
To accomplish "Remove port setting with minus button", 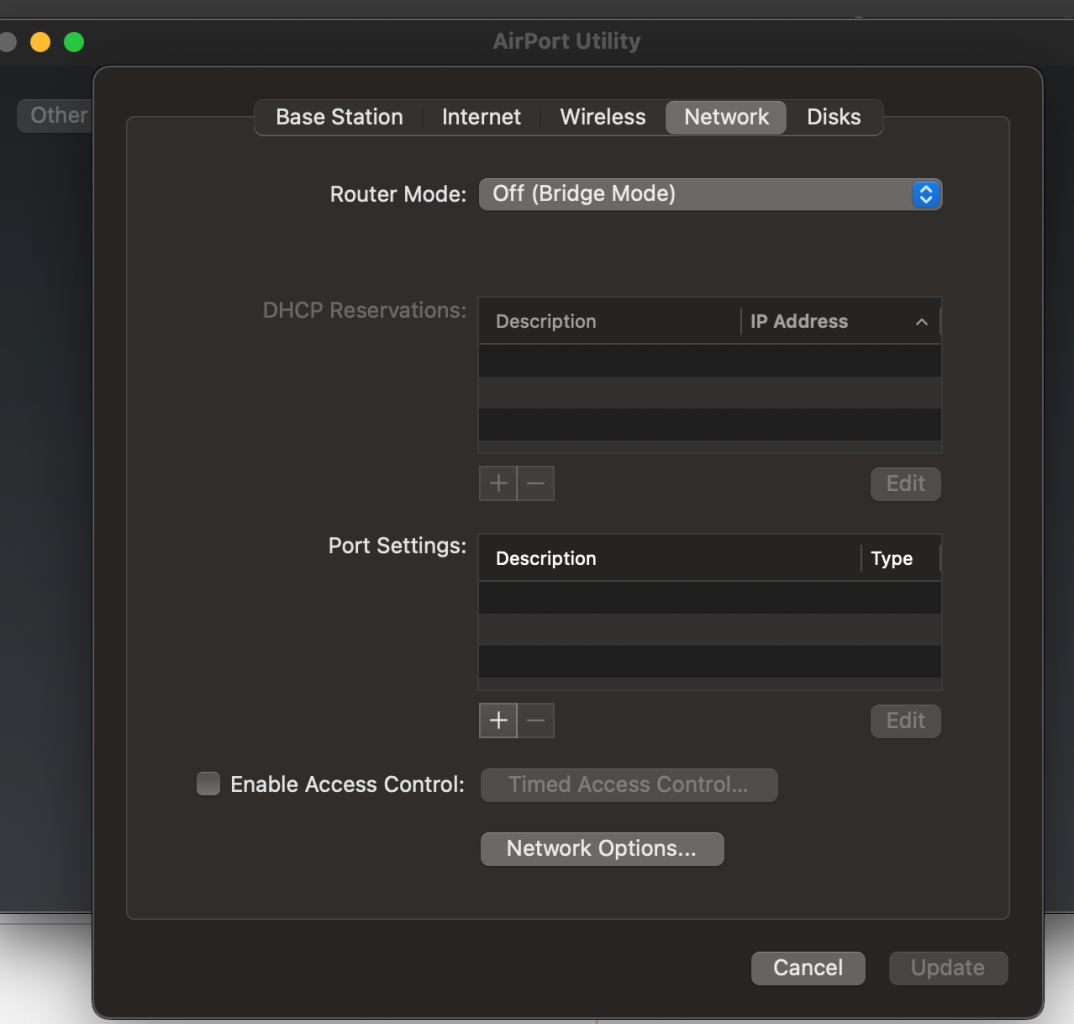I will [536, 721].
